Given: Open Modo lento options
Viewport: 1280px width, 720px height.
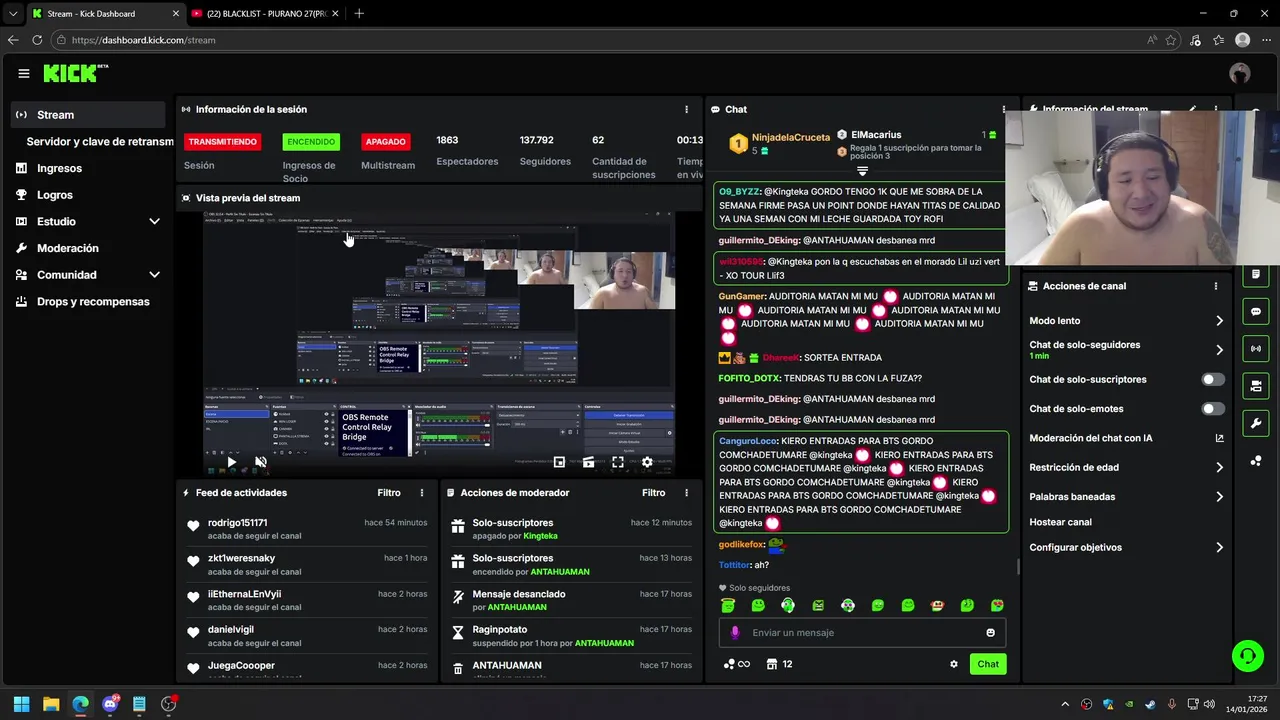Looking at the screenshot, I should pyautogui.click(x=1126, y=321).
